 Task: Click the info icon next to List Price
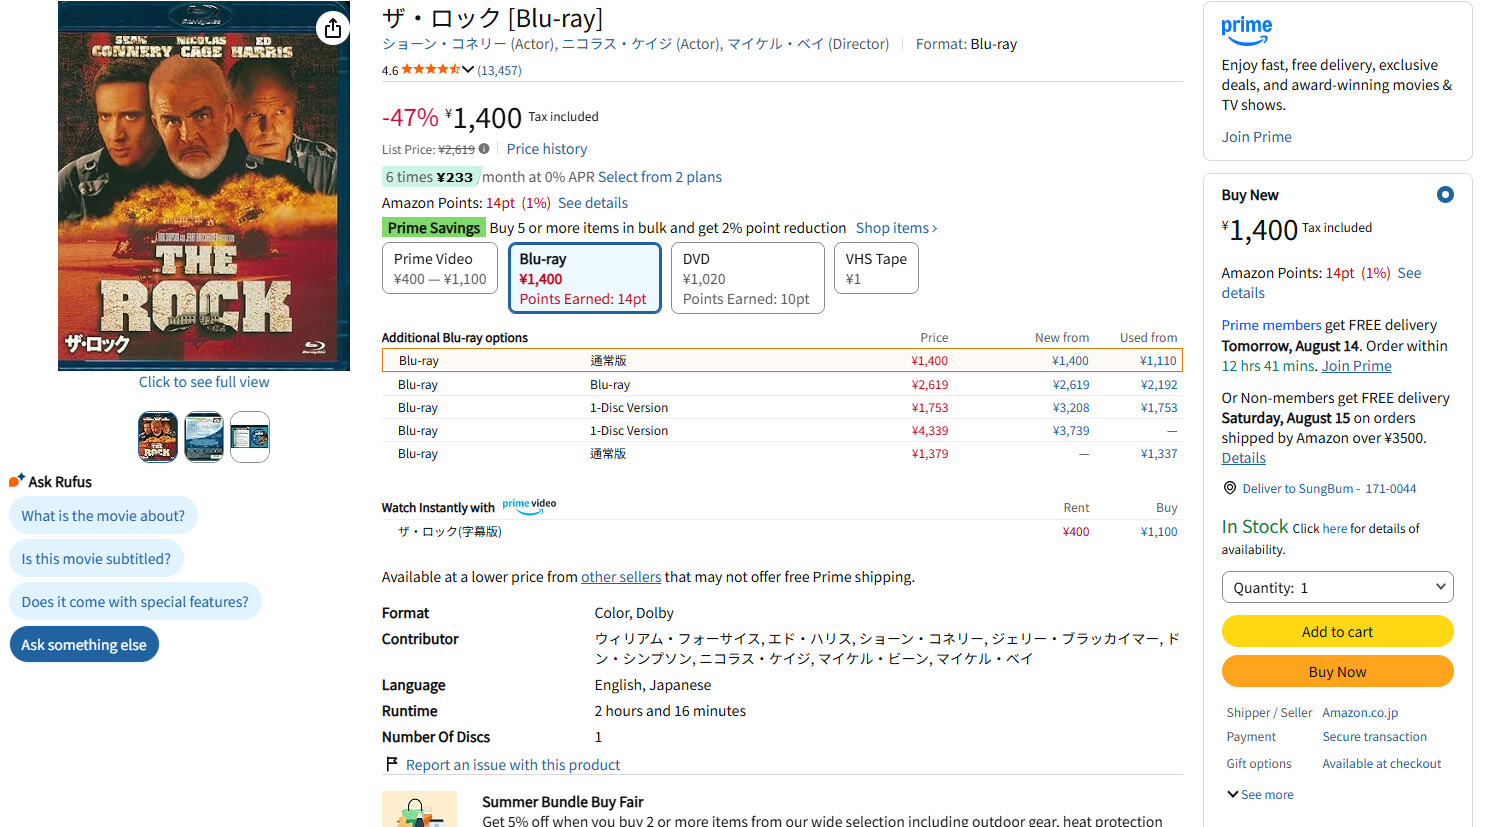tap(484, 149)
